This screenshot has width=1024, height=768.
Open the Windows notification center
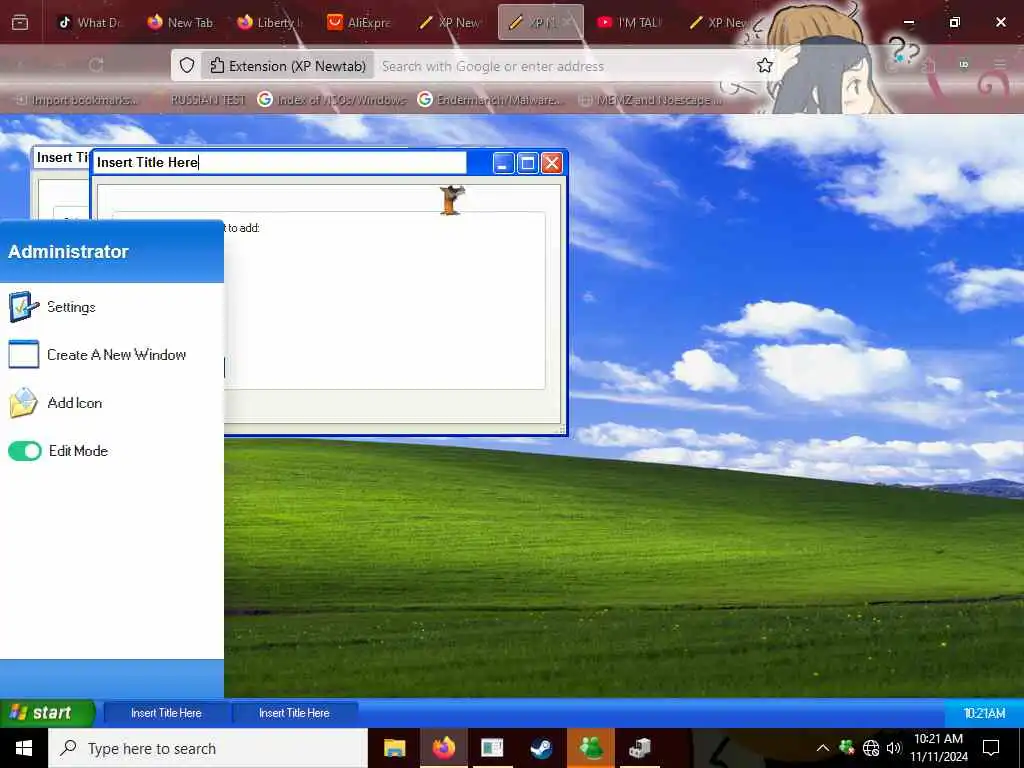point(991,748)
